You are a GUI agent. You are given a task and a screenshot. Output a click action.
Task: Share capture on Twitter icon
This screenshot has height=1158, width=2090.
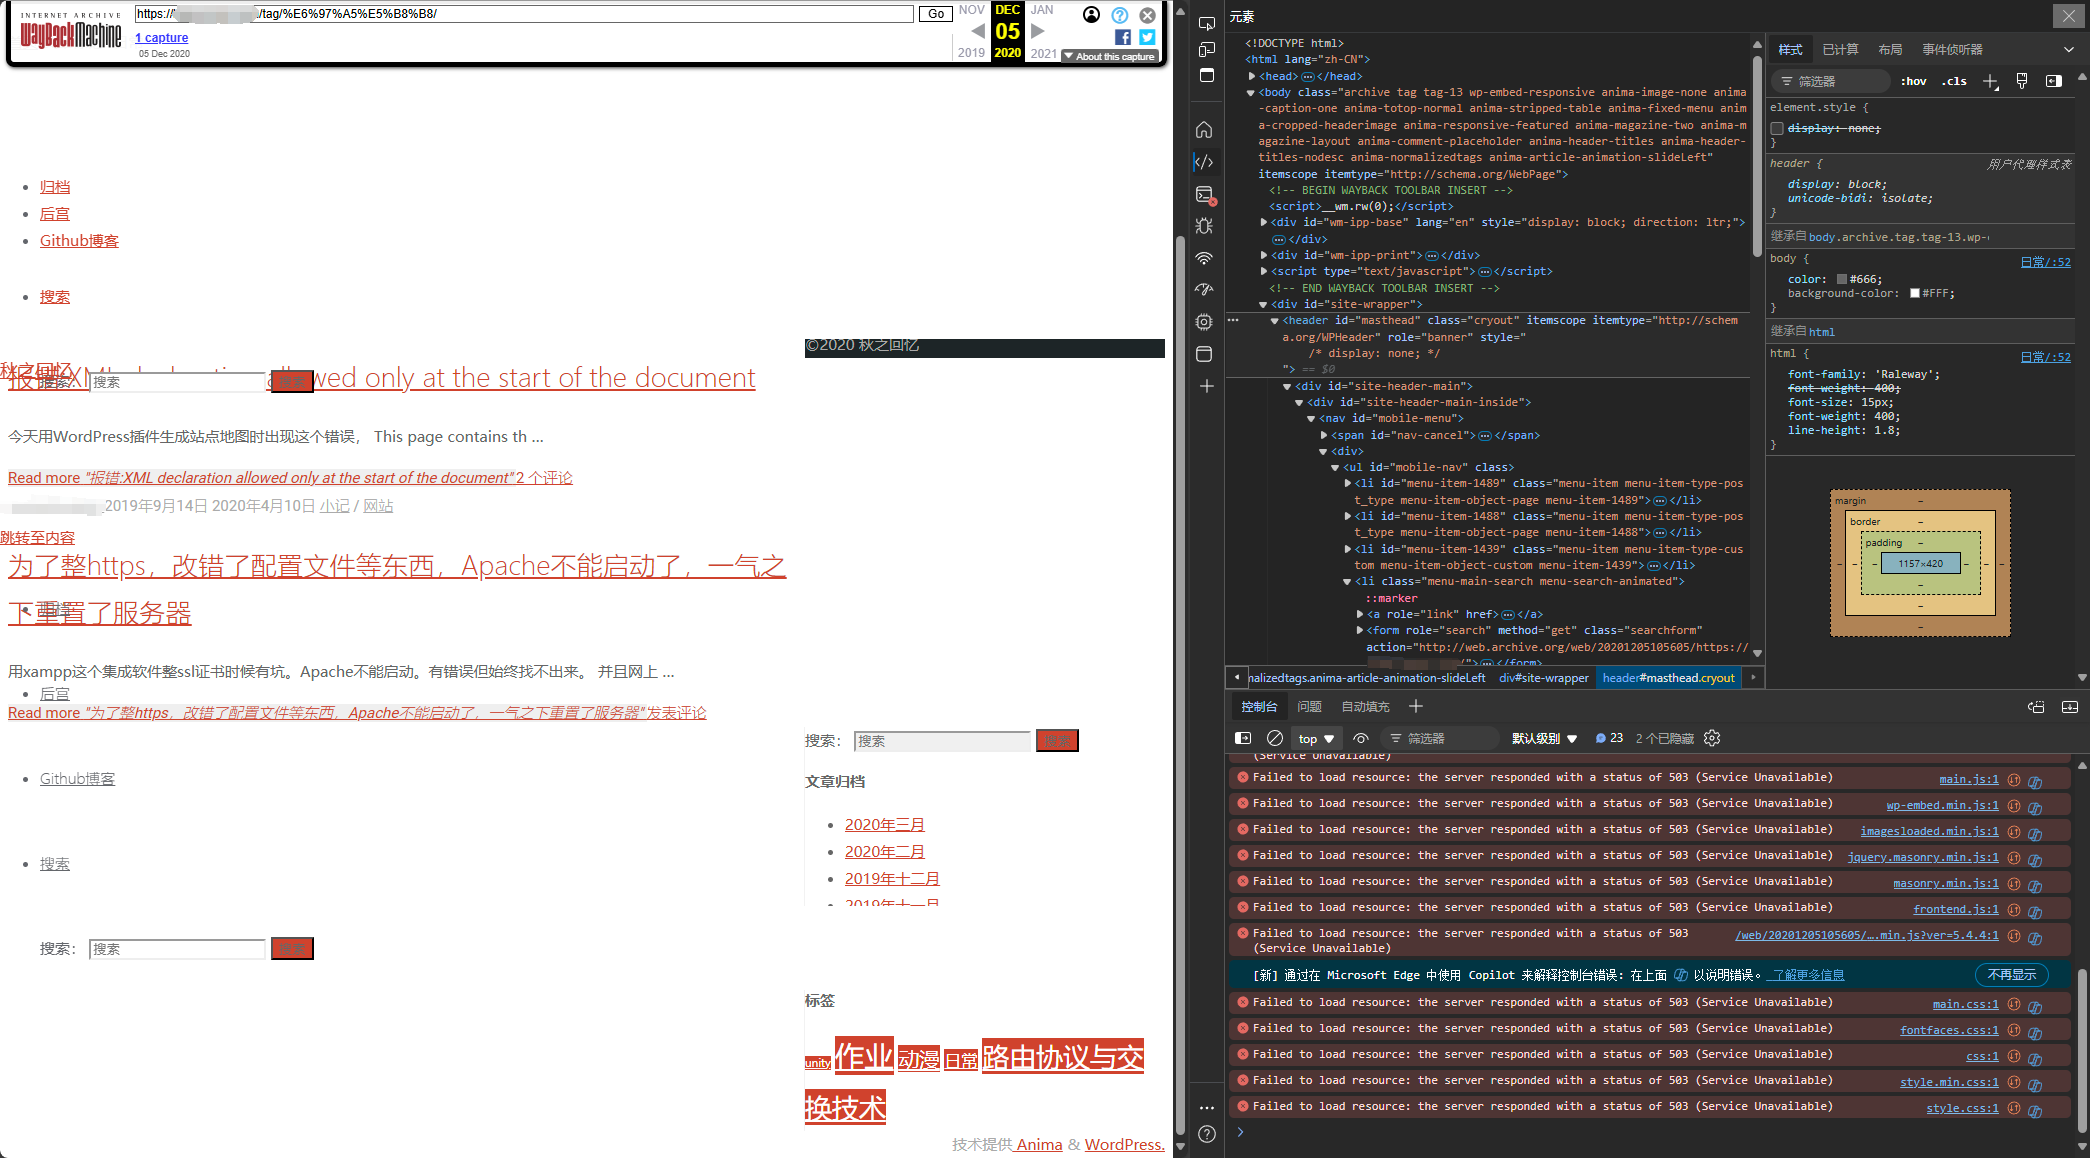(1147, 37)
